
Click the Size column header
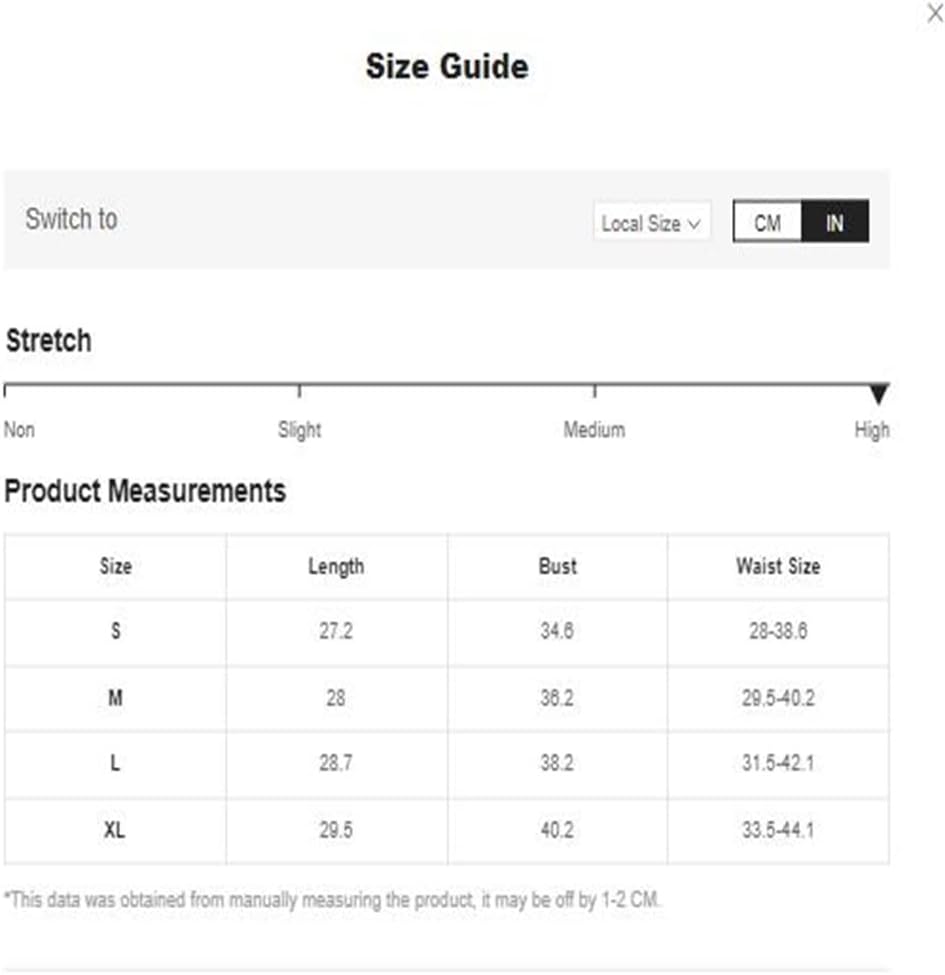116,566
